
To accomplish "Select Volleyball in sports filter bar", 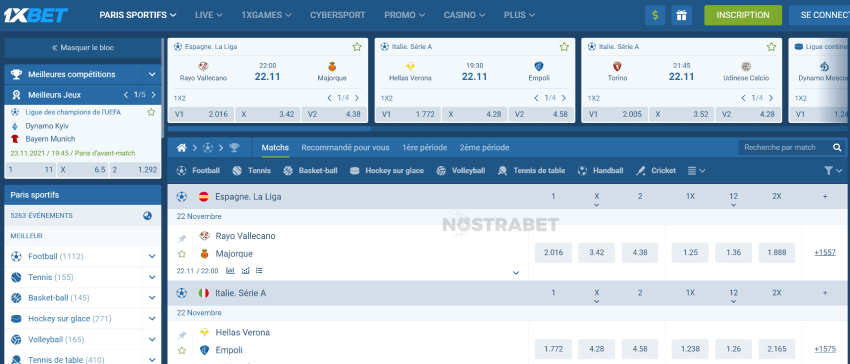I will click(461, 170).
